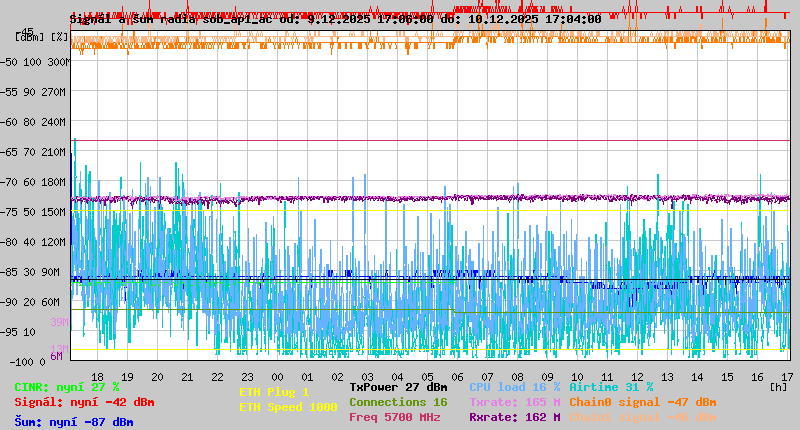Click the 00 hour tick on time axis
Viewport: 800px width, 430px height.
(277, 376)
